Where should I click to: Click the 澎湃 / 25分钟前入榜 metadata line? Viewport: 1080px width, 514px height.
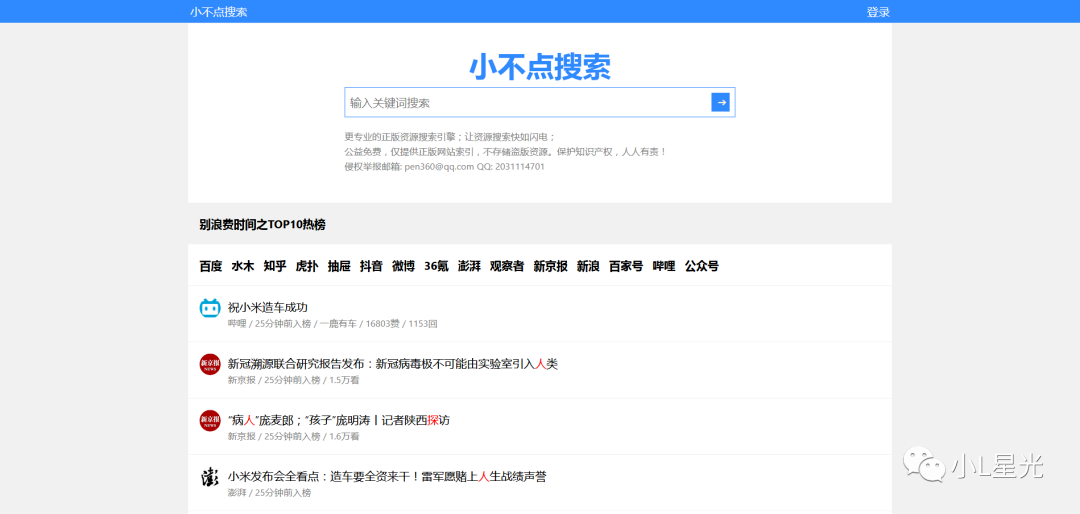click(269, 493)
